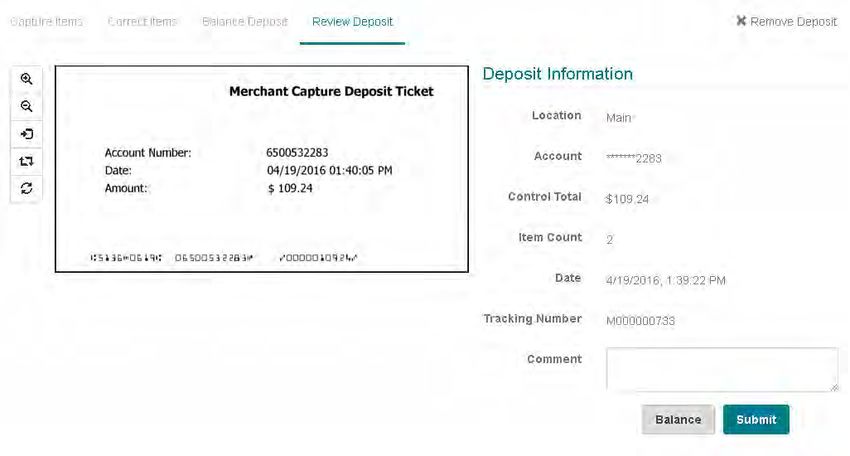
Task: Open the Capture Items tab
Action: (x=47, y=22)
